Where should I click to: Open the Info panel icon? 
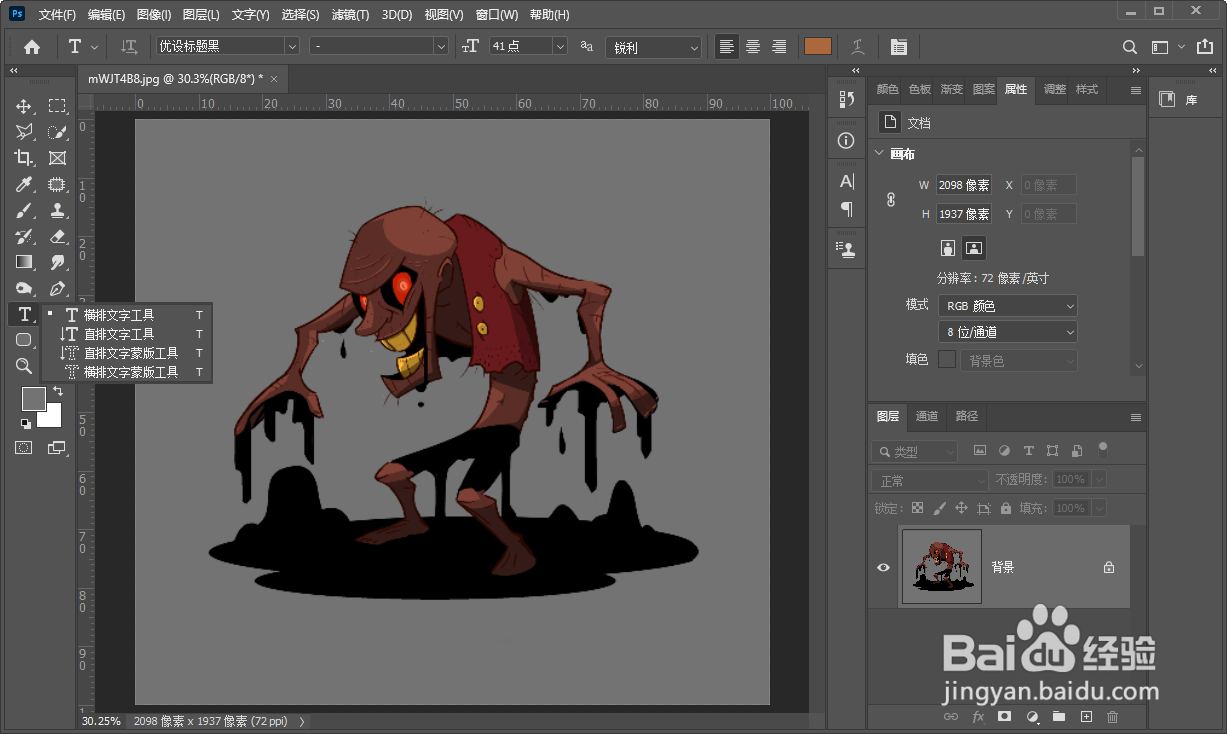tap(847, 141)
